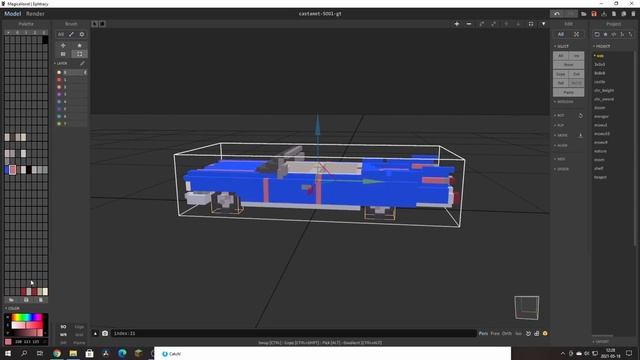The width and height of the screenshot is (640, 360).
Task: Click the Cut button
Action: pyautogui.click(x=576, y=74)
